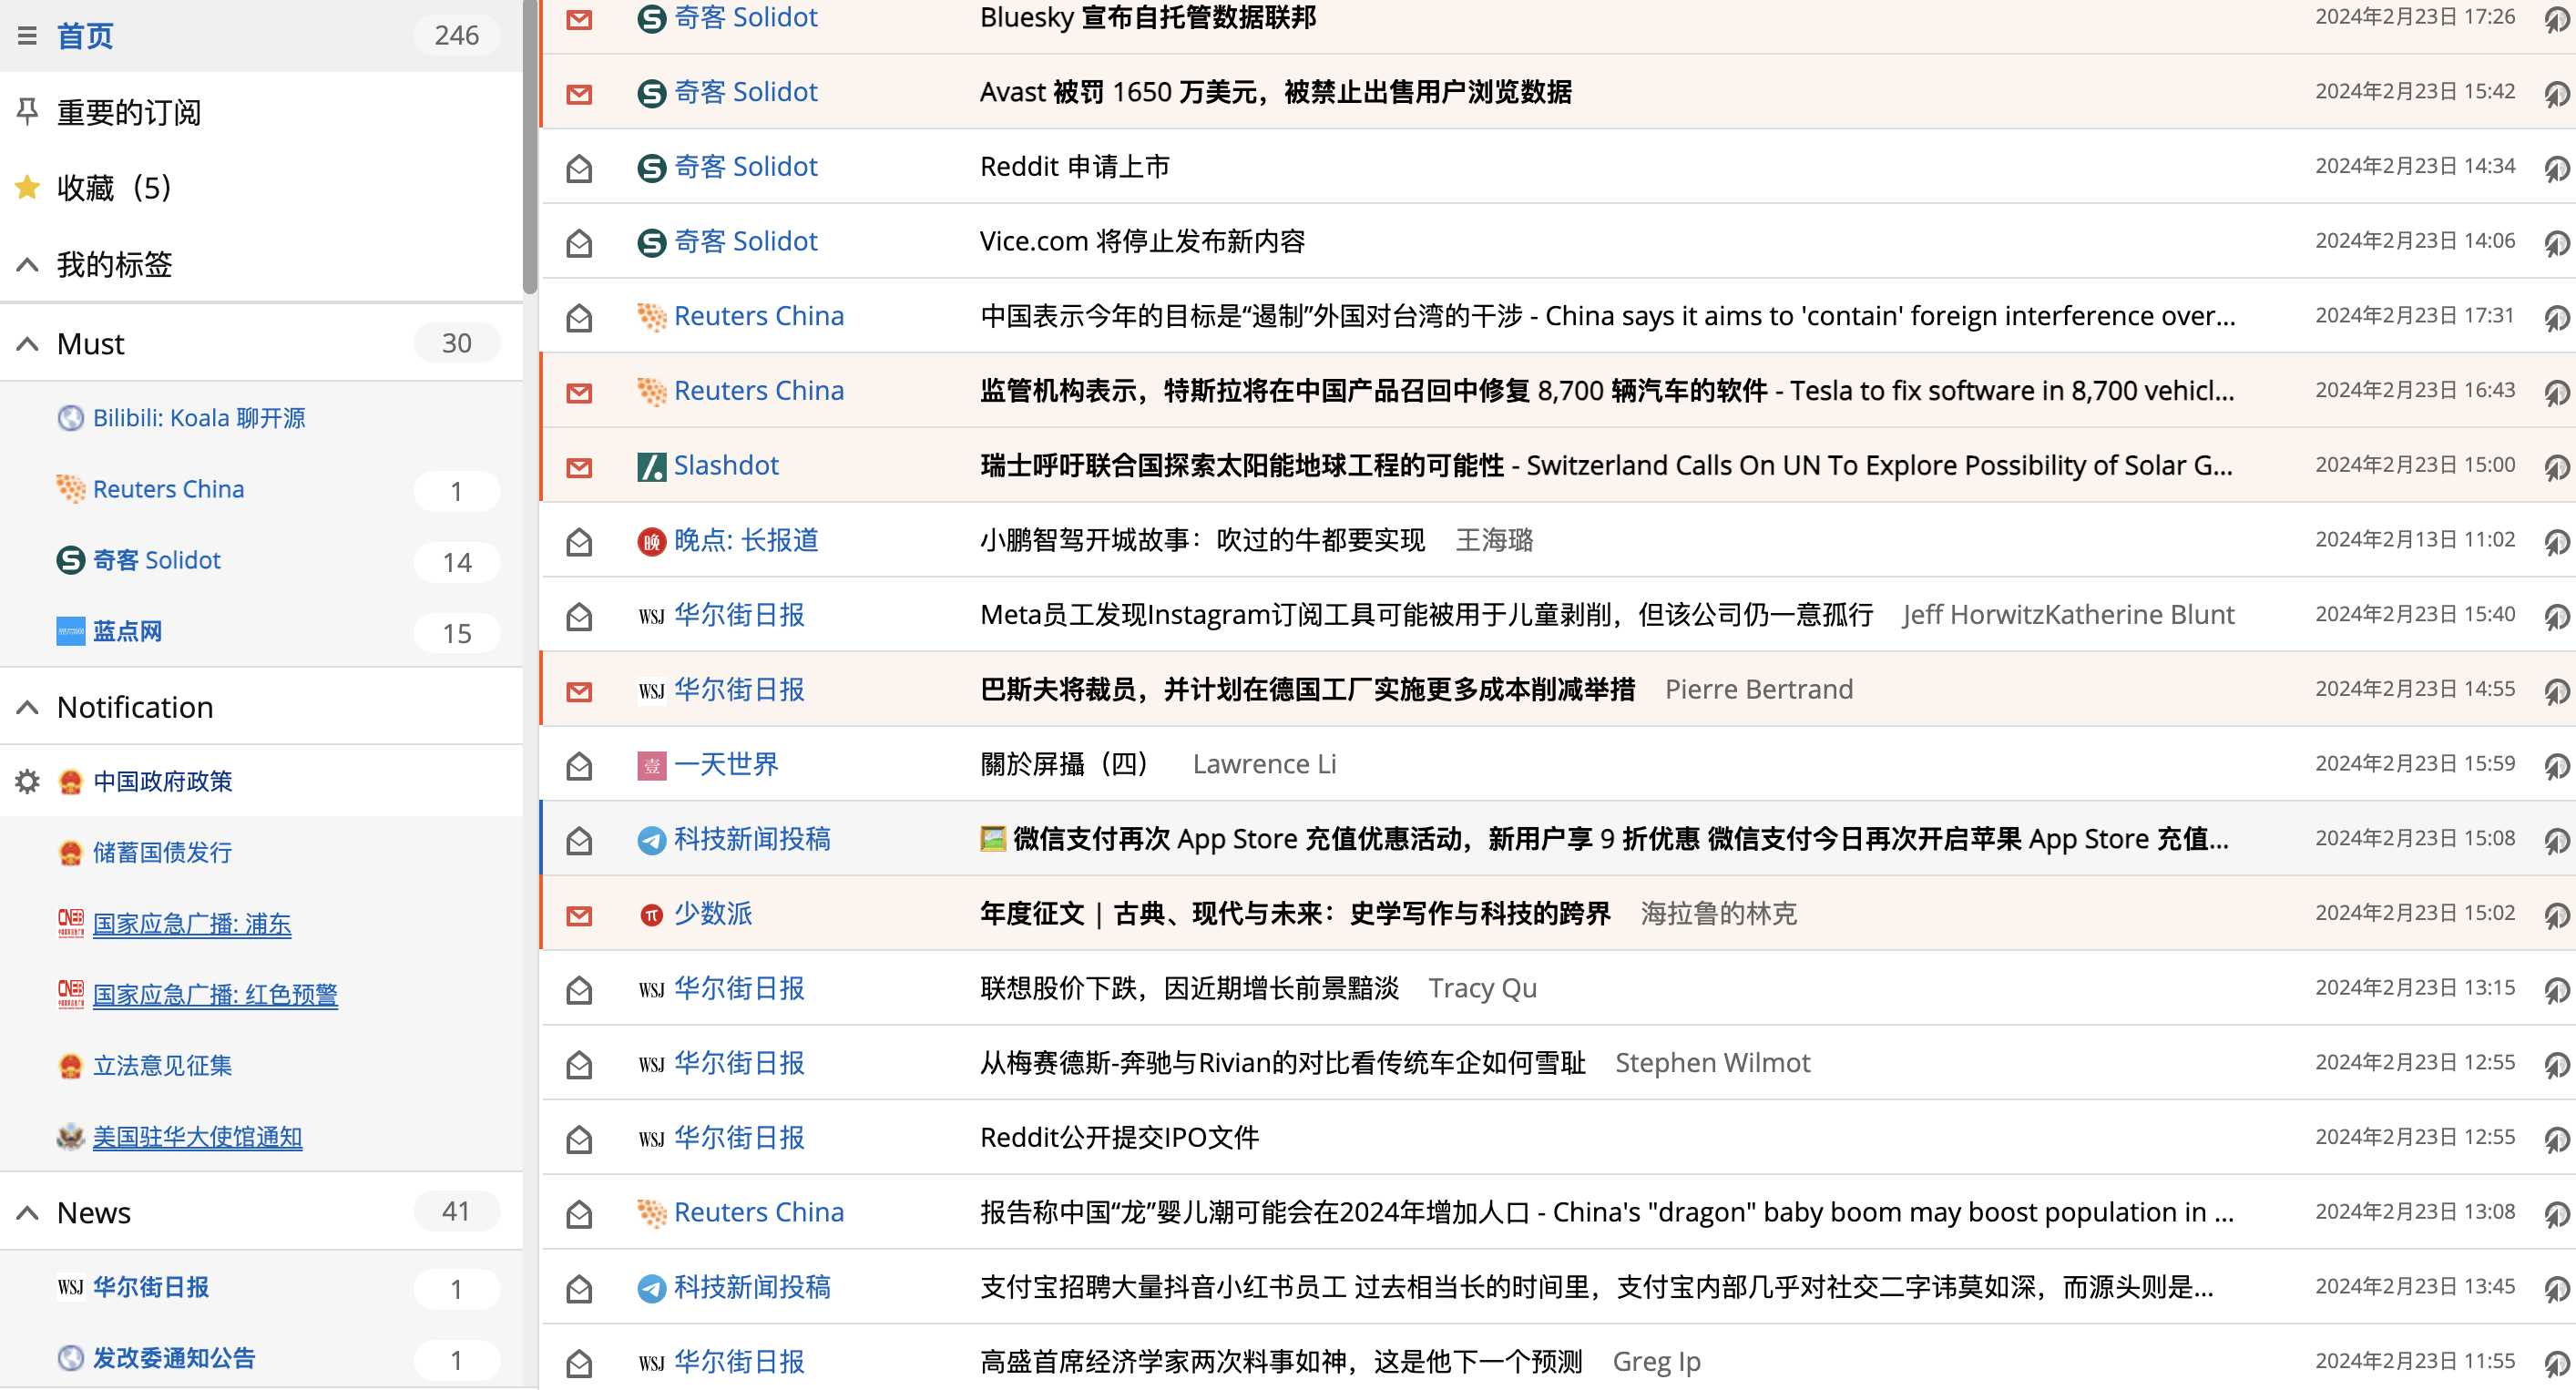Click the hamburger menu icon beside 首页
The height and width of the screenshot is (1390, 2576).
27,36
